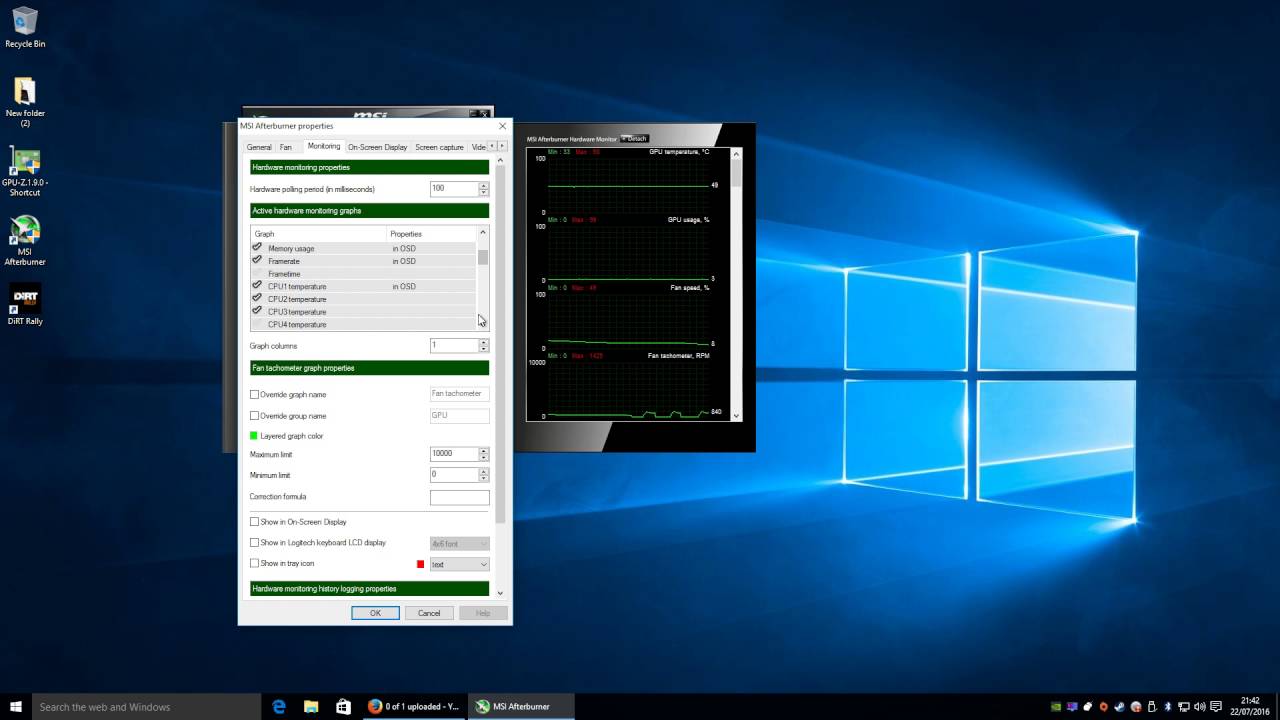Click the Cancel button
This screenshot has width=1280, height=720.
pos(429,613)
